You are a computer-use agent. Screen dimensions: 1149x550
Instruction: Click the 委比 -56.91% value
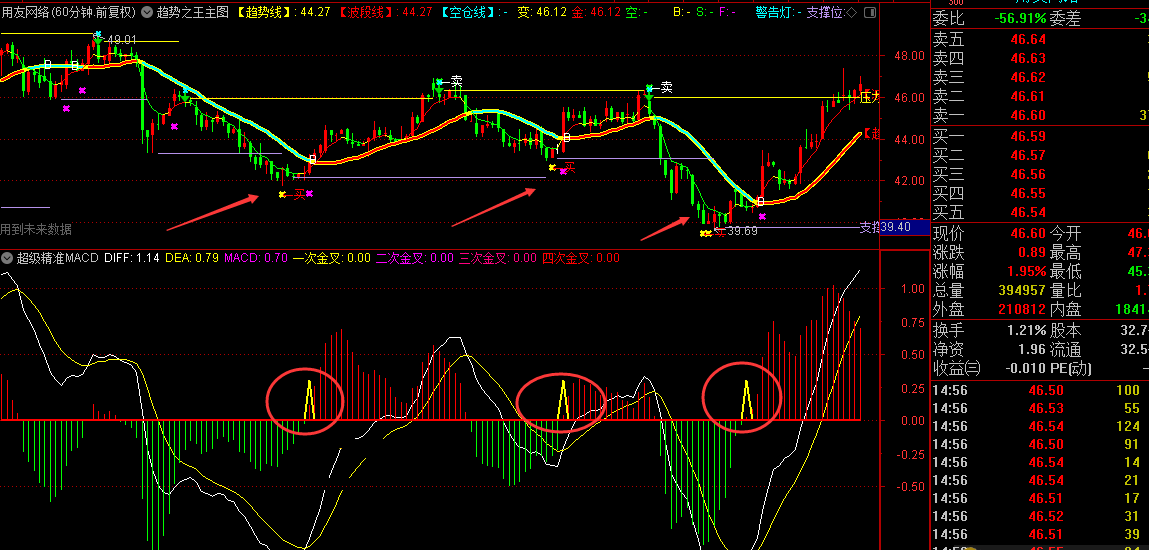click(1019, 20)
